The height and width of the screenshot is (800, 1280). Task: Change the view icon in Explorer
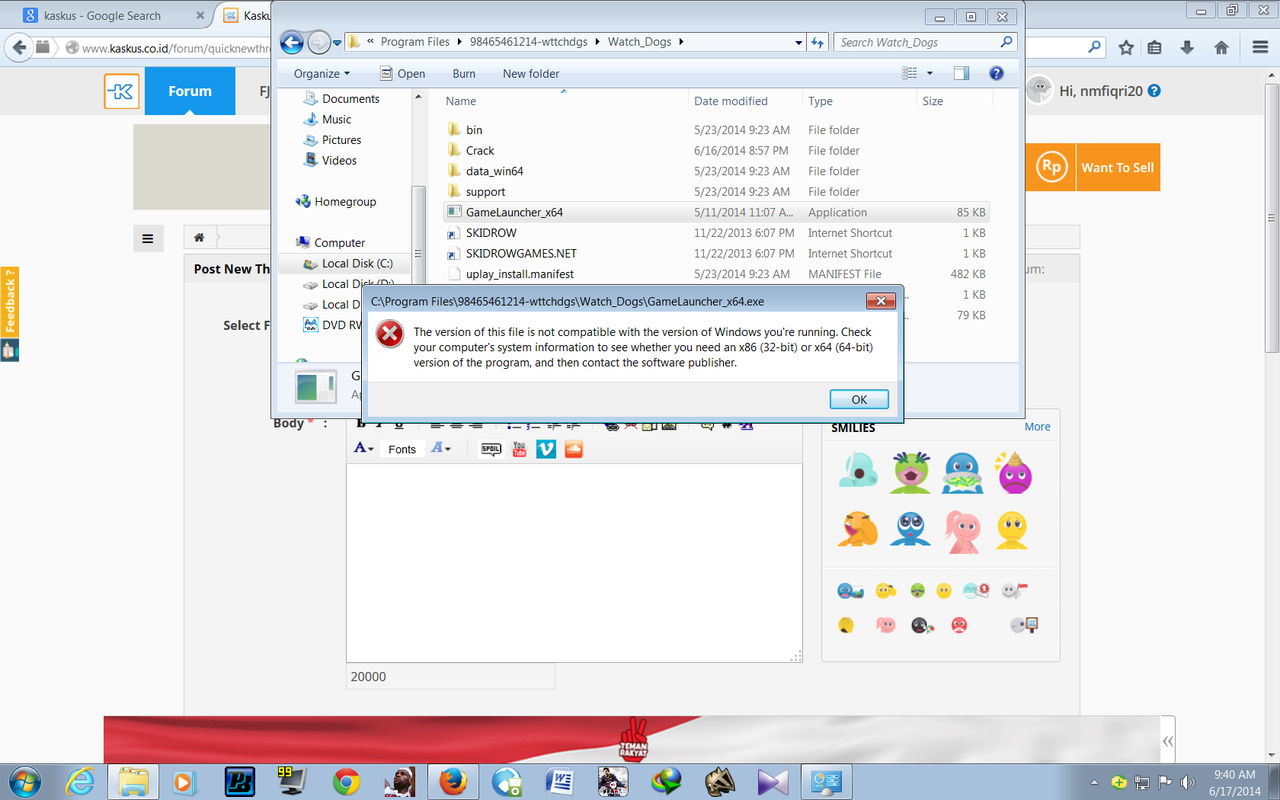point(909,73)
